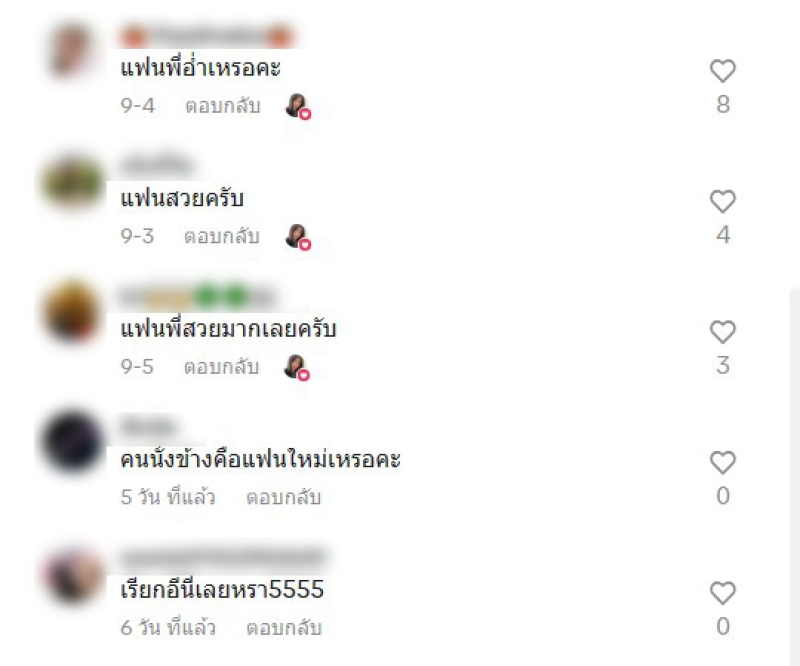Image resolution: width=800 pixels, height=666 pixels.
Task: Click creator-liked badge on the 9-3 comment
Action: click(x=298, y=237)
